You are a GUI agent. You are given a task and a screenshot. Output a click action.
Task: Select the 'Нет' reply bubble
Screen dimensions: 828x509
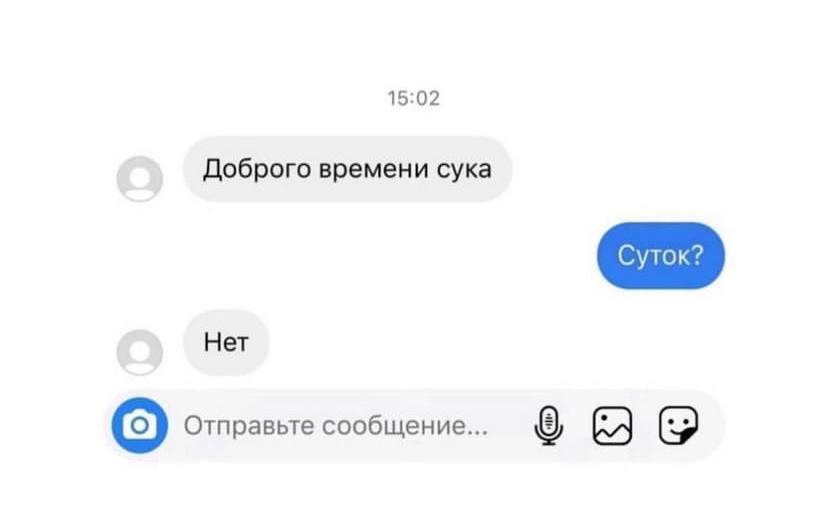point(226,342)
